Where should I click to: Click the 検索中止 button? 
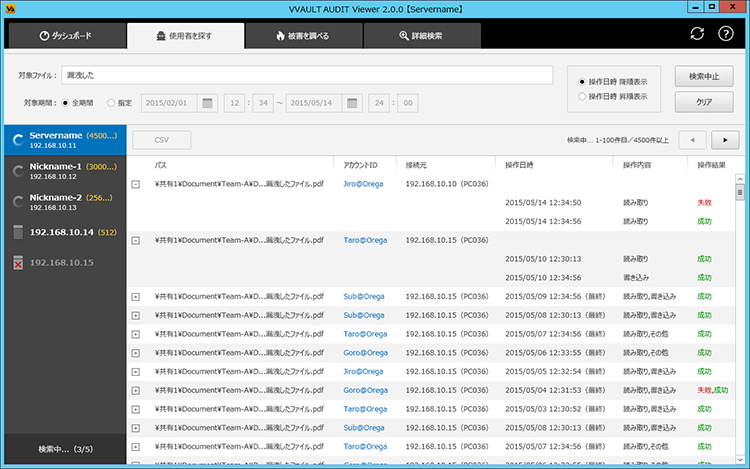(704, 76)
